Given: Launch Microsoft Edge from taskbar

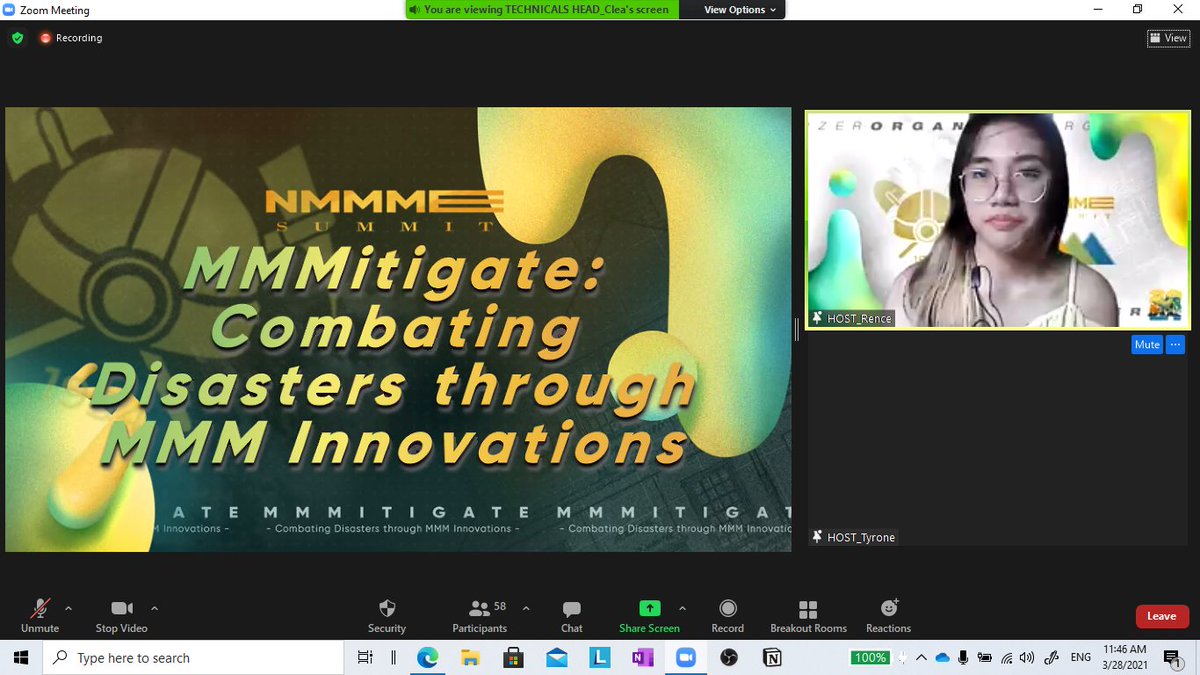Looking at the screenshot, I should tap(428, 657).
